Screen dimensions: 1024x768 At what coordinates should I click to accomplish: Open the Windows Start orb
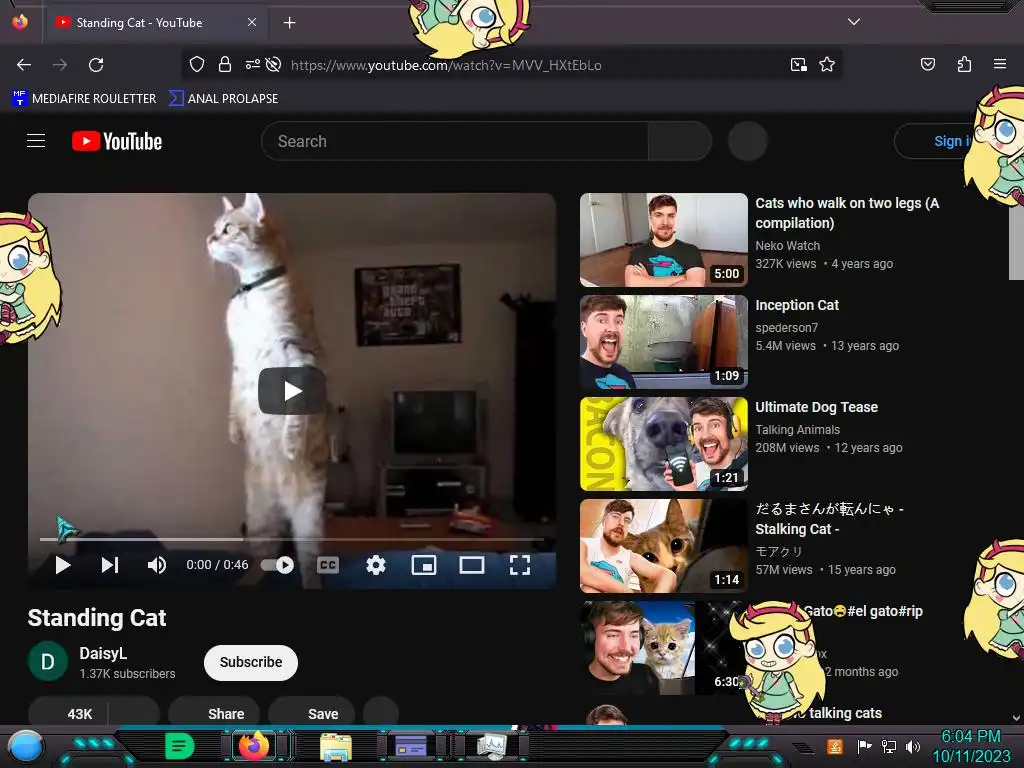click(x=25, y=746)
